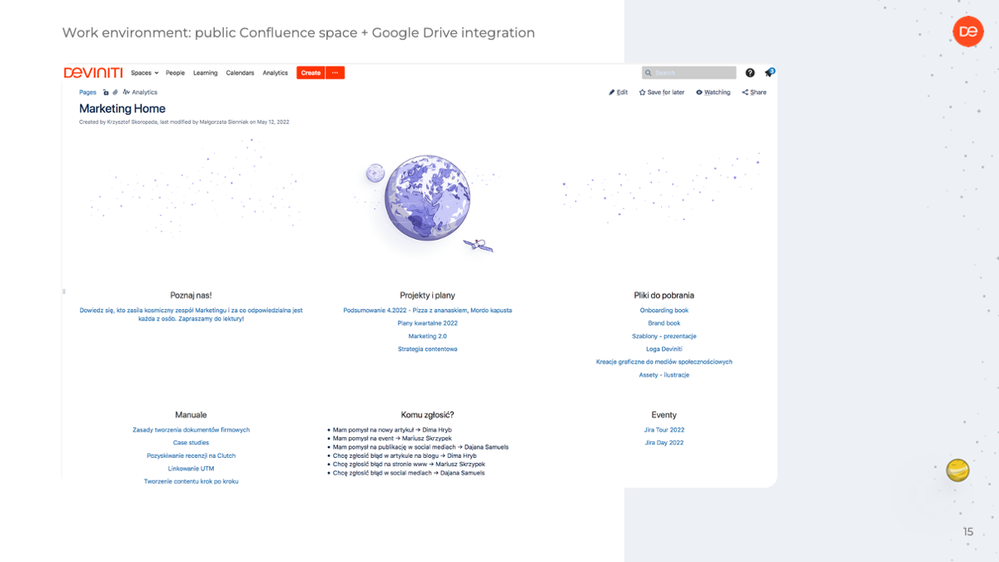Open the attachments paperclip icon
This screenshot has height=562, width=999.
[x=115, y=92]
